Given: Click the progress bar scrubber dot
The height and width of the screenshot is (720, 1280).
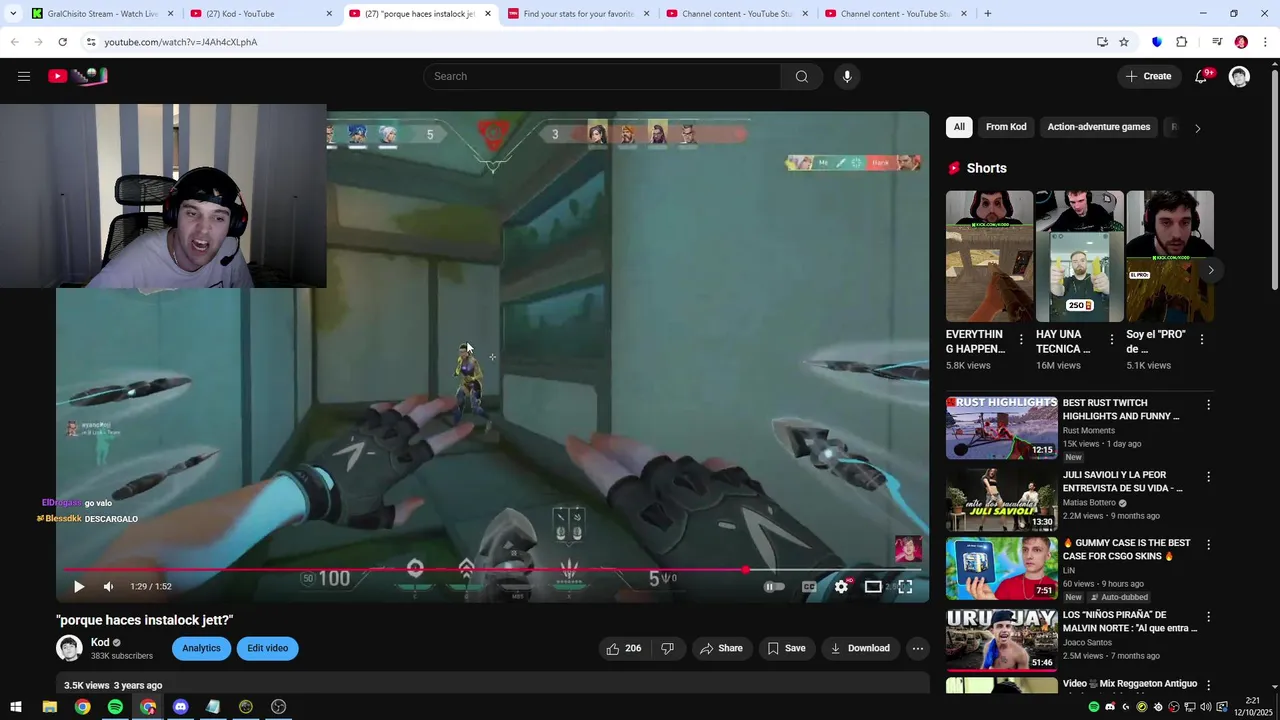Looking at the screenshot, I should coord(746,570).
